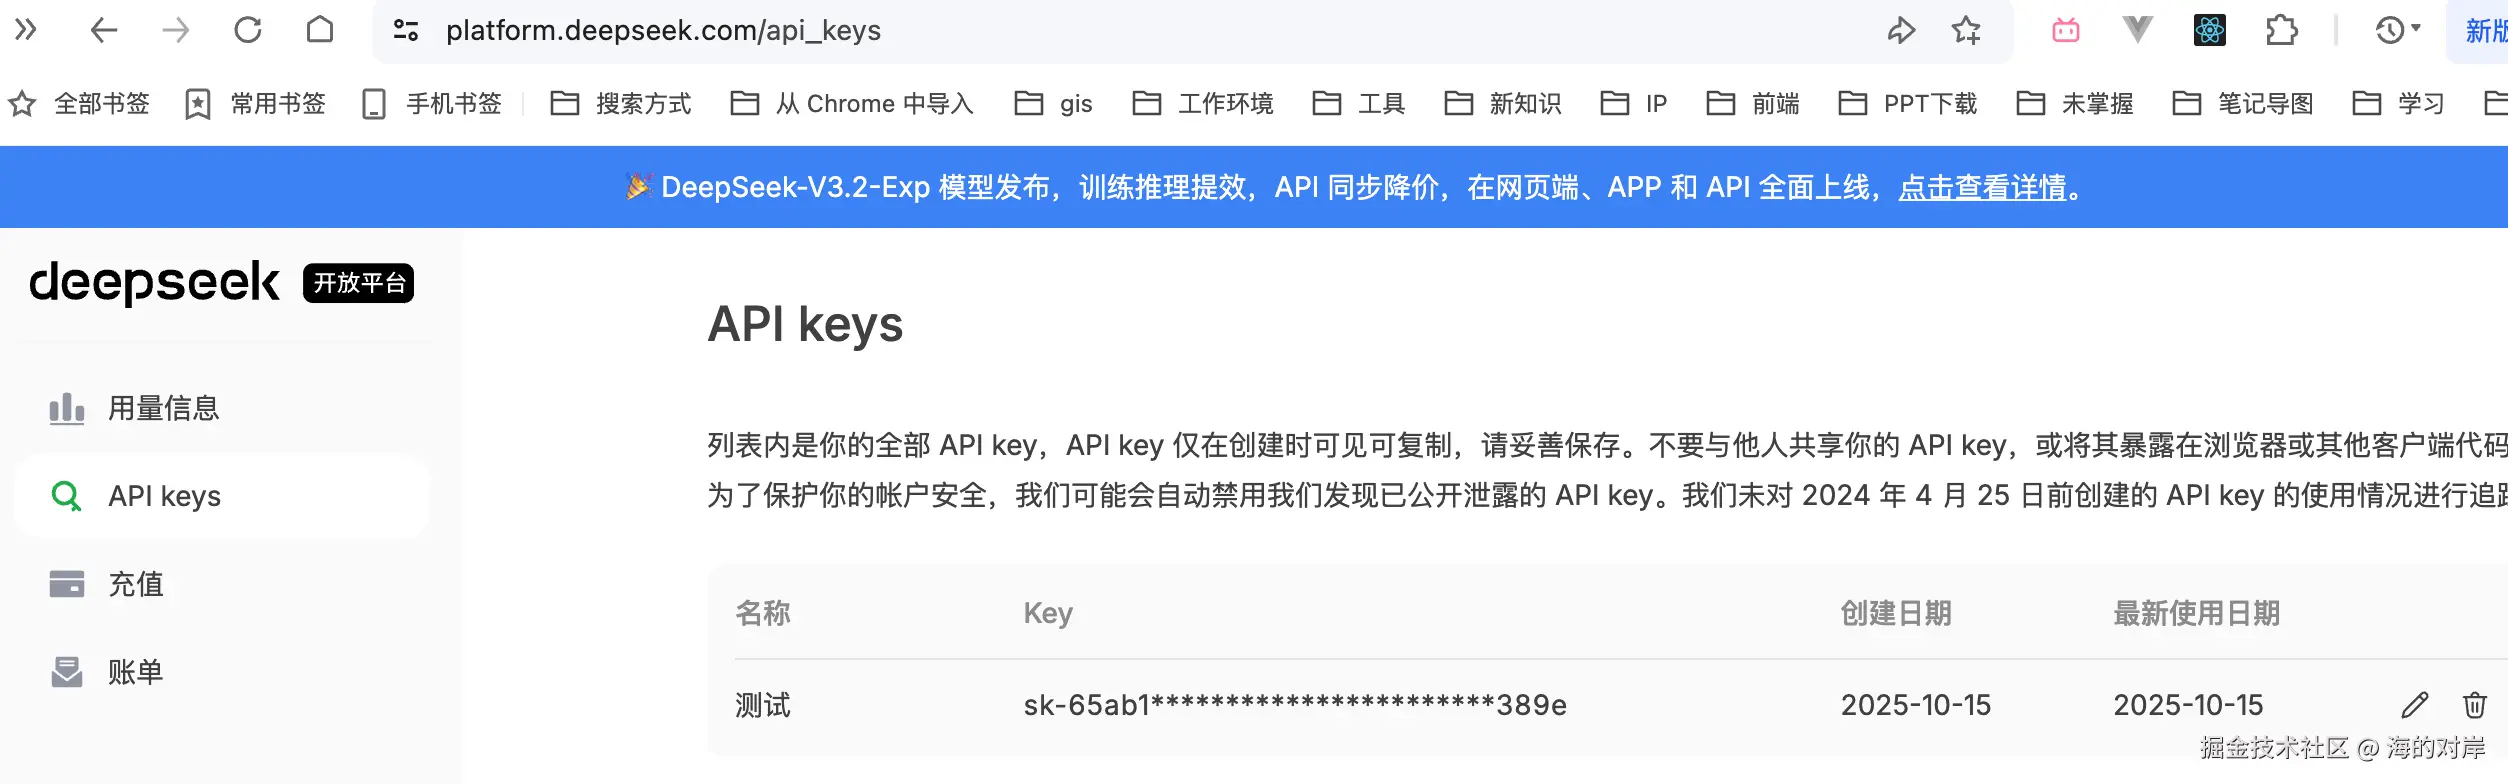Click the browser back arrow
Image resolution: width=2508 pixels, height=784 pixels.
coord(104,30)
